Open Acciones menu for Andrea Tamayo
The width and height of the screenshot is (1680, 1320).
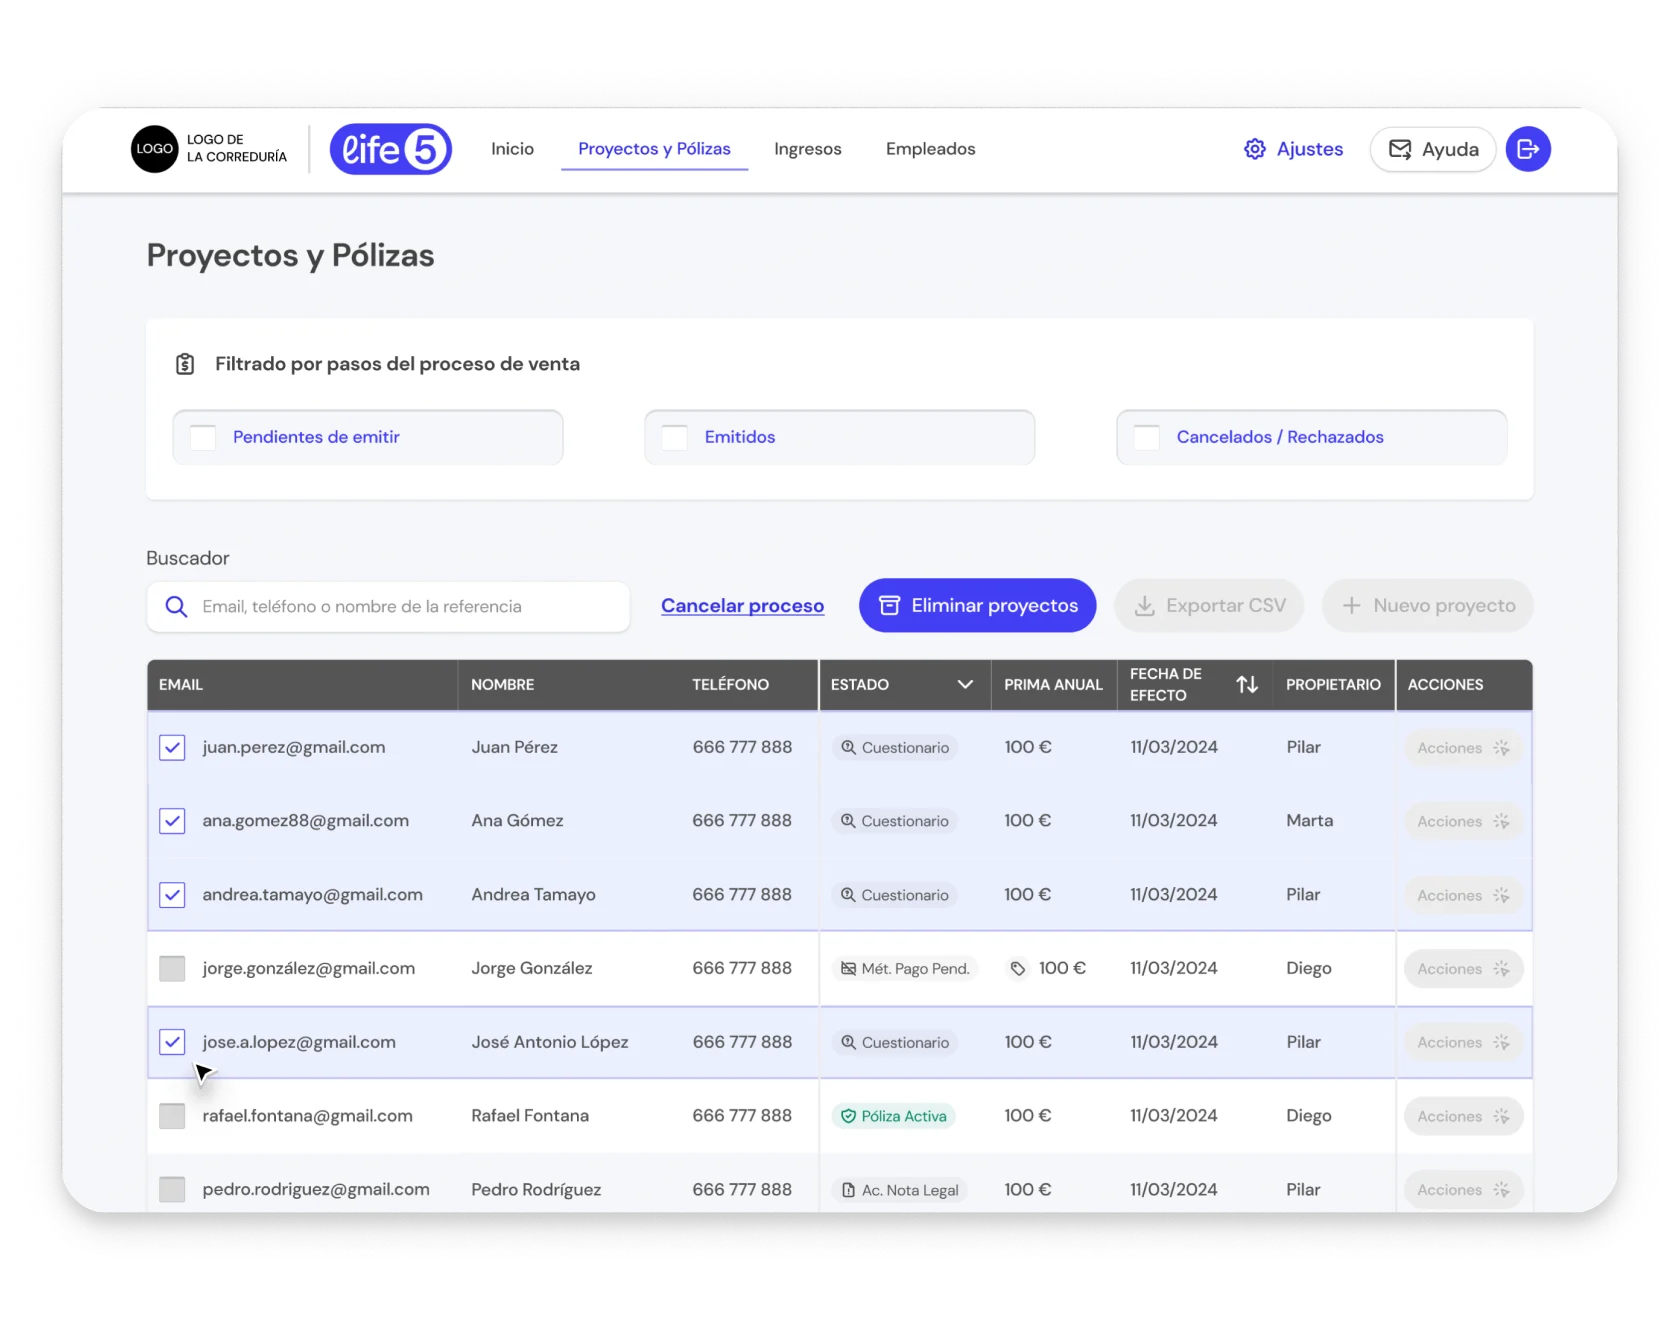[x=1463, y=895]
